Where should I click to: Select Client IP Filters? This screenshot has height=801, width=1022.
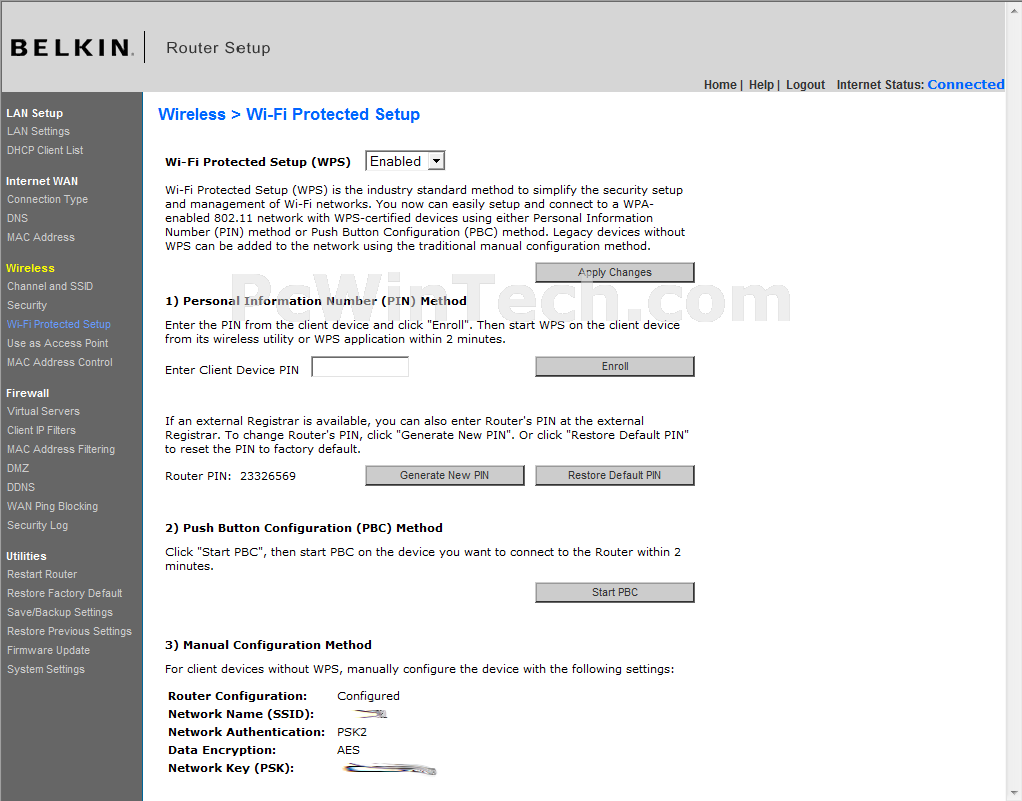(x=41, y=430)
